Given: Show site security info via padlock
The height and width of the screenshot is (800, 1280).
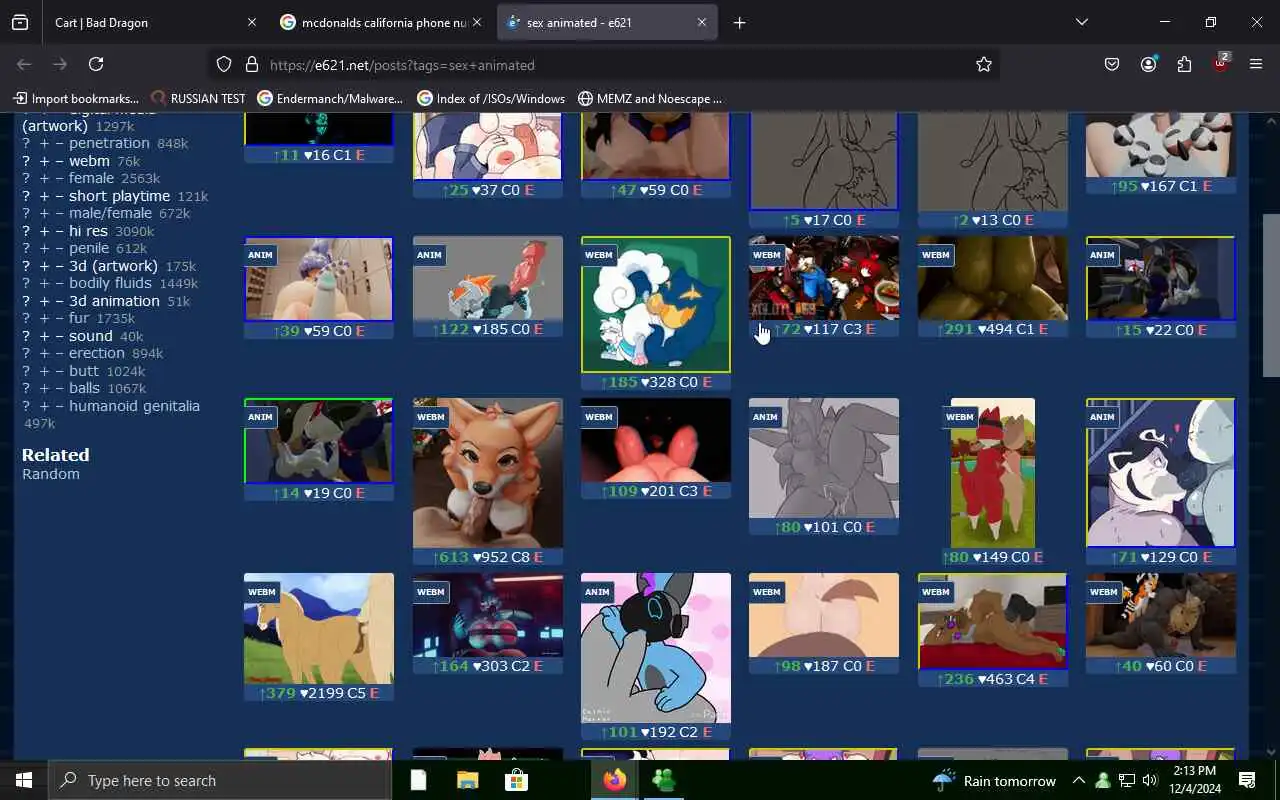Looking at the screenshot, I should coord(251,64).
